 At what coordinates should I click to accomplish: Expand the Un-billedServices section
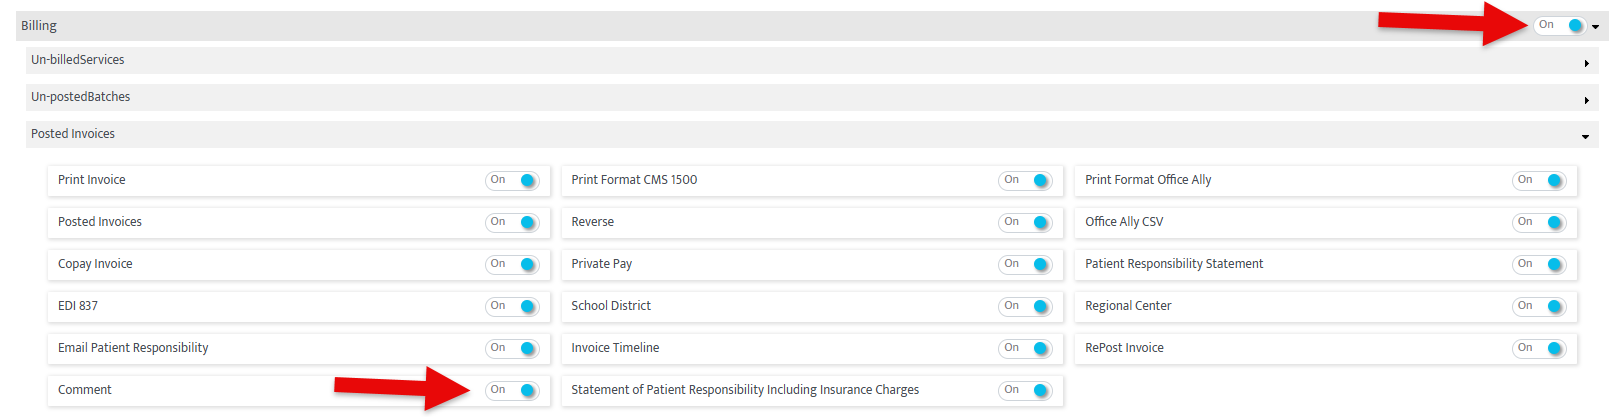click(x=1586, y=63)
